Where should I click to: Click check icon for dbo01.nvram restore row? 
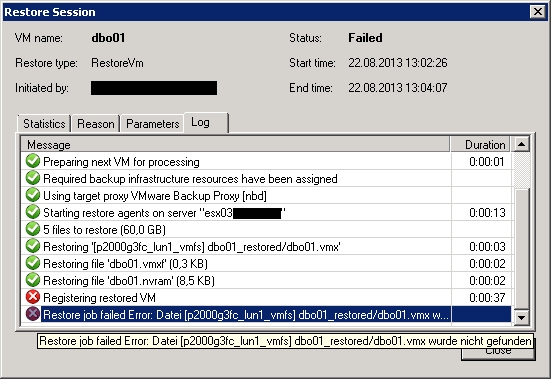tap(33, 280)
